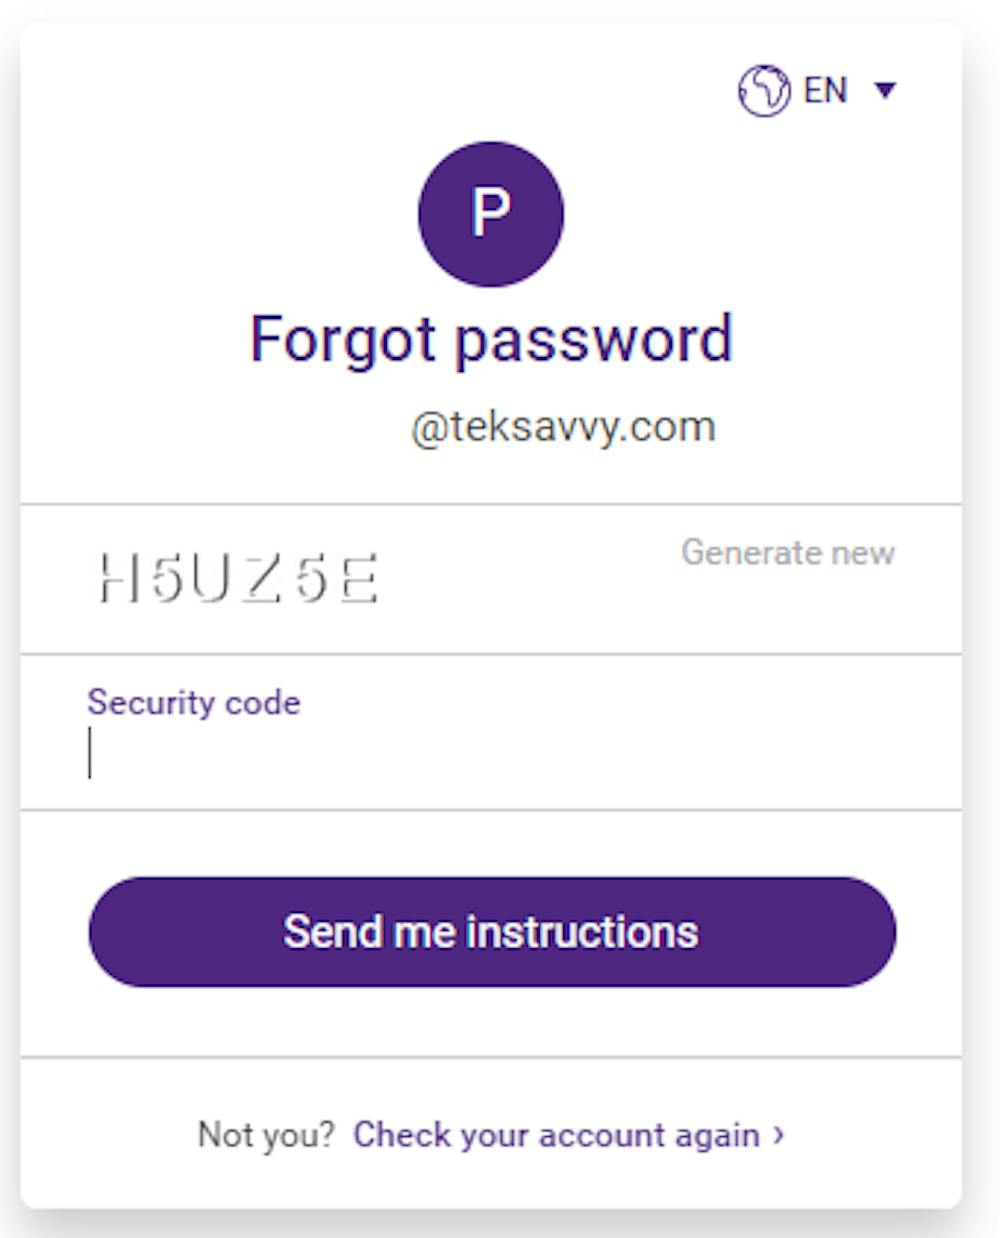1000x1238 pixels.
Task: Click the first captcha character H
Action: pyautogui.click(x=118, y=579)
